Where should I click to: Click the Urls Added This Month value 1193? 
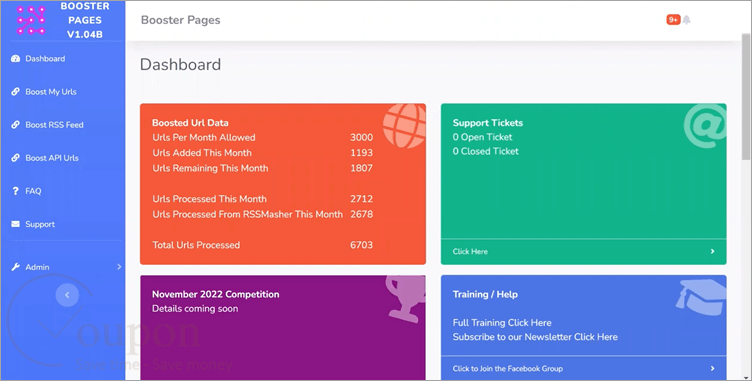click(362, 153)
